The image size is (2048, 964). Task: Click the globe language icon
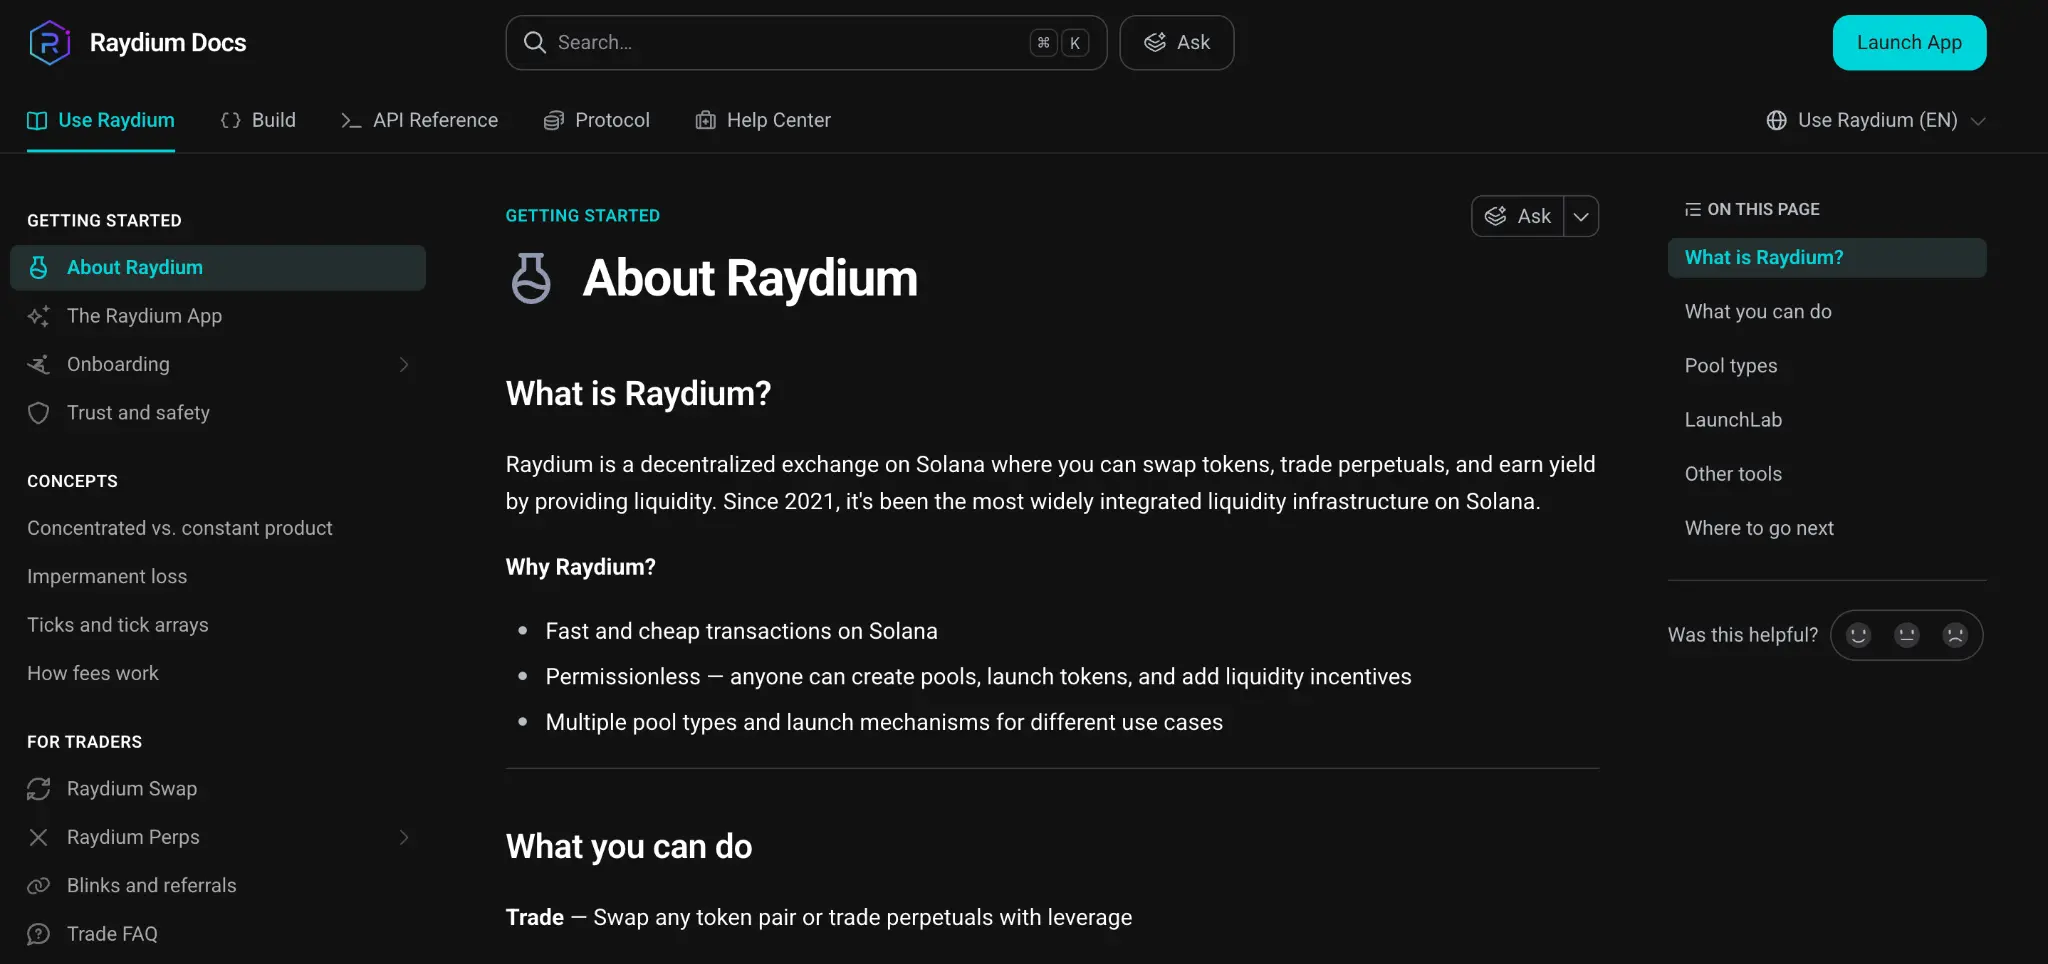pos(1776,120)
